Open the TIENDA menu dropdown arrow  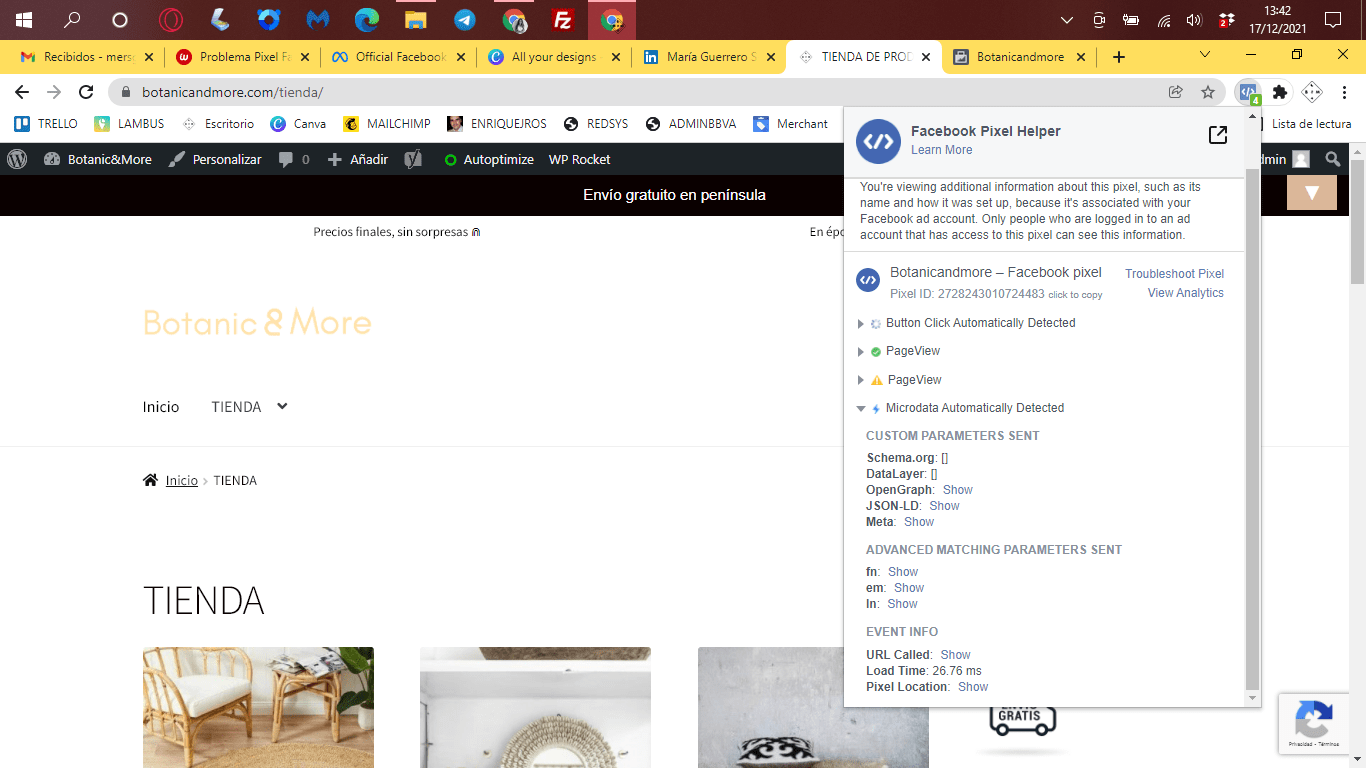[282, 406]
